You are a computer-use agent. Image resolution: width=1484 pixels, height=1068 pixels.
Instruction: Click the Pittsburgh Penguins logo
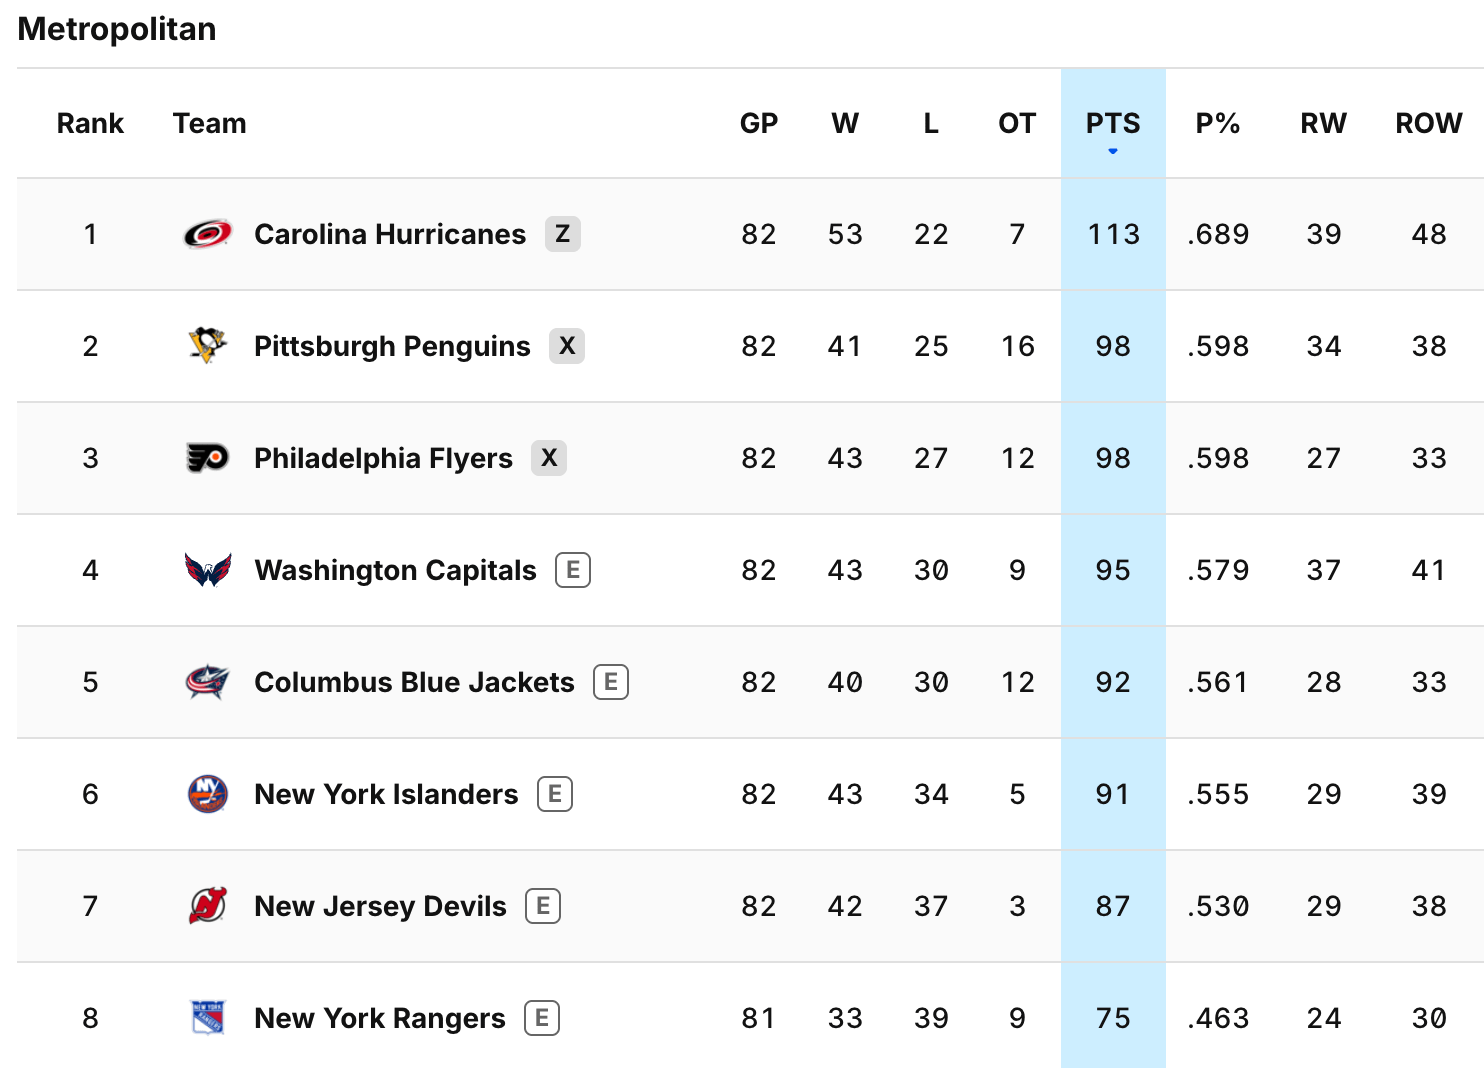pos(208,346)
